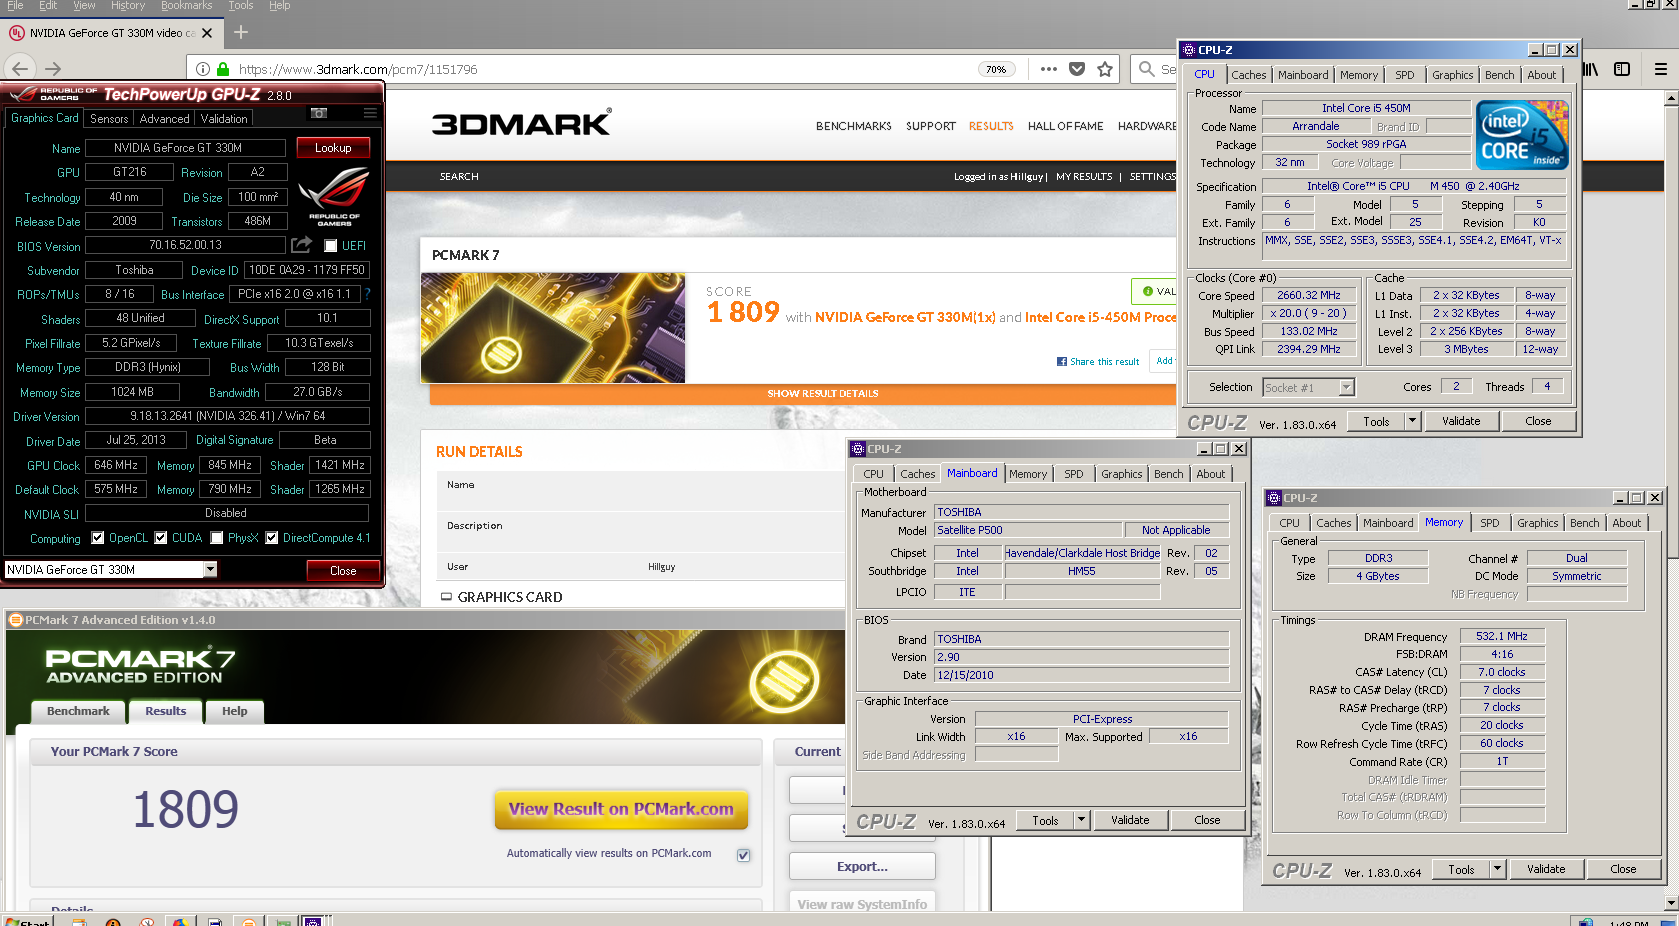This screenshot has height=926, width=1679.
Task: Go back with the browser back arrow
Action: [x=20, y=69]
